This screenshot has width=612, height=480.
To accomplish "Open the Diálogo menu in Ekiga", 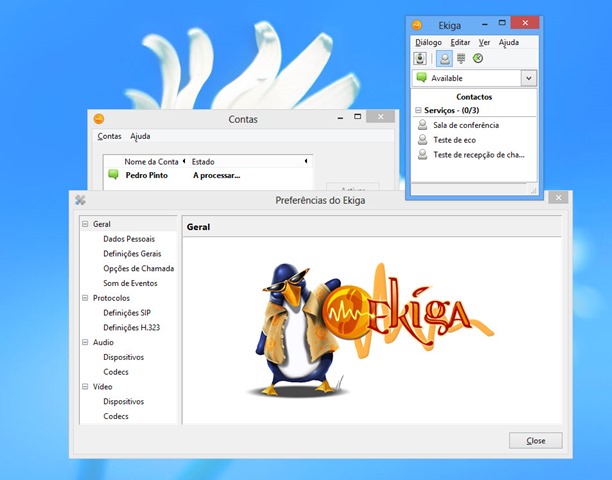I will [x=428, y=42].
